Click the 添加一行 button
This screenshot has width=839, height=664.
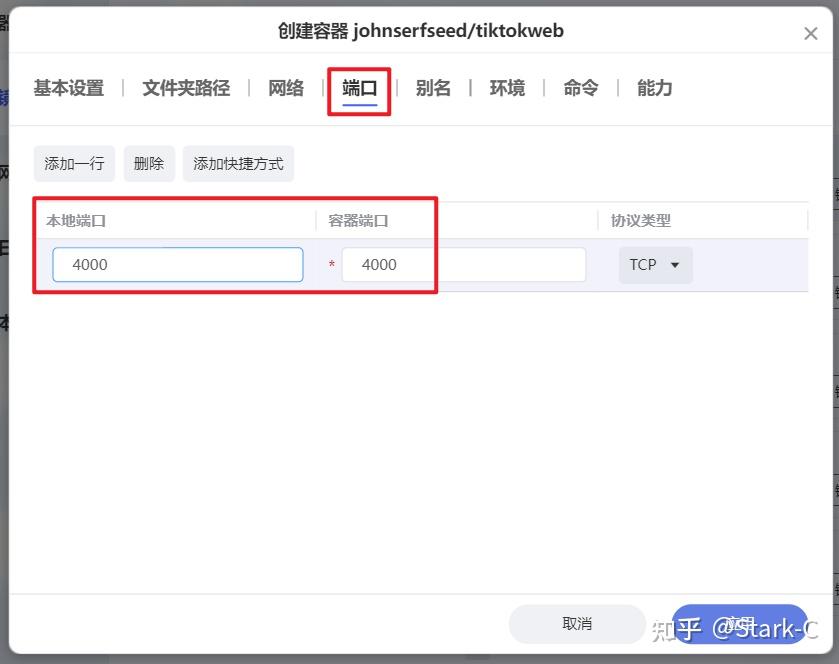(74, 164)
